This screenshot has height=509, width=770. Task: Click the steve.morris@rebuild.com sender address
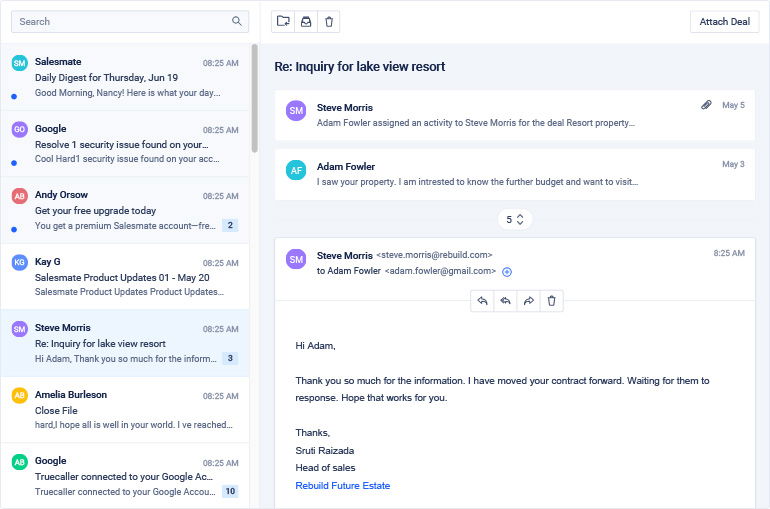click(x=434, y=255)
